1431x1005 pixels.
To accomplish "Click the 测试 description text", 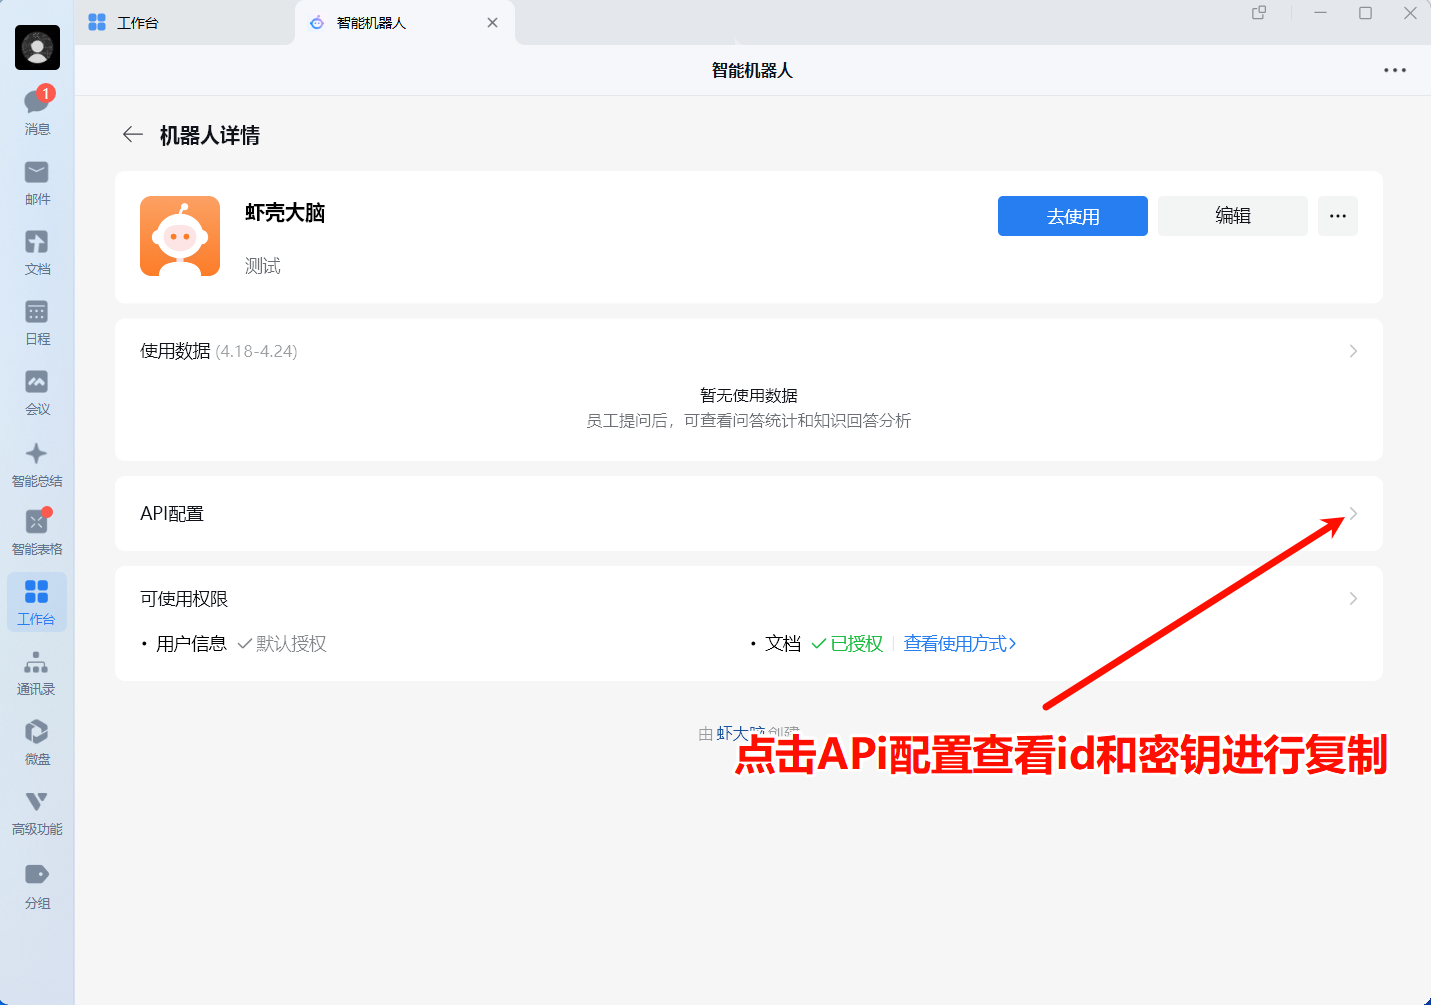I will coord(263,266).
